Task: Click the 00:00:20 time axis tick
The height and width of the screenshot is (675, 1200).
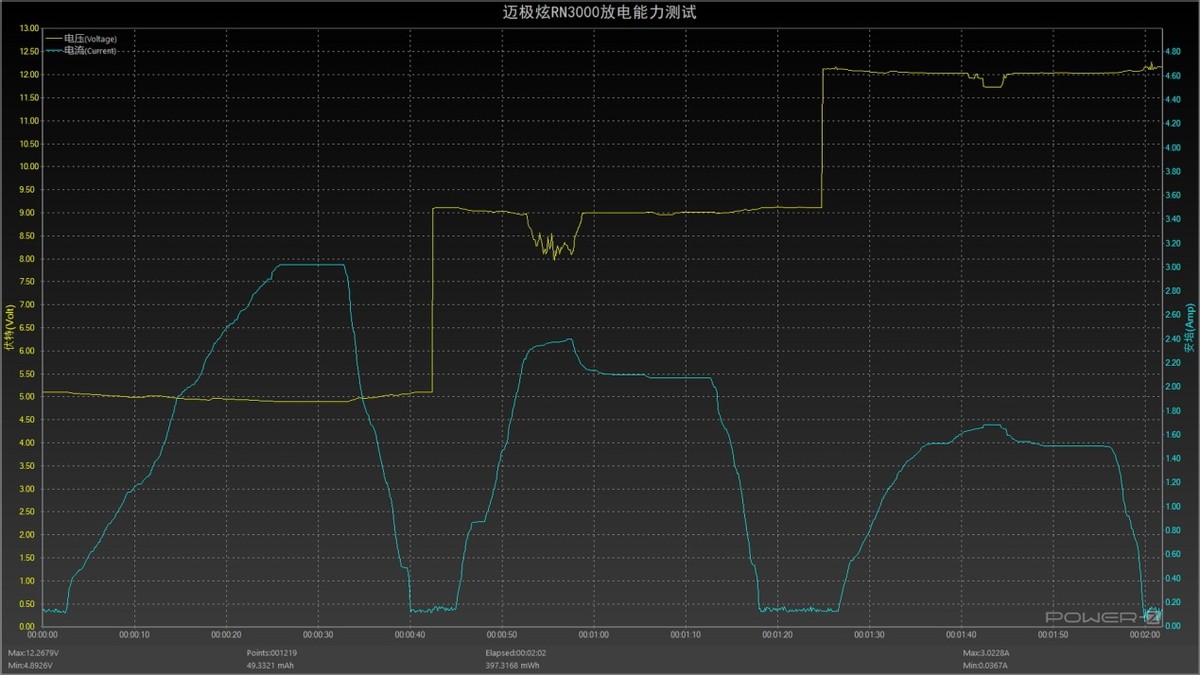Action: point(226,634)
